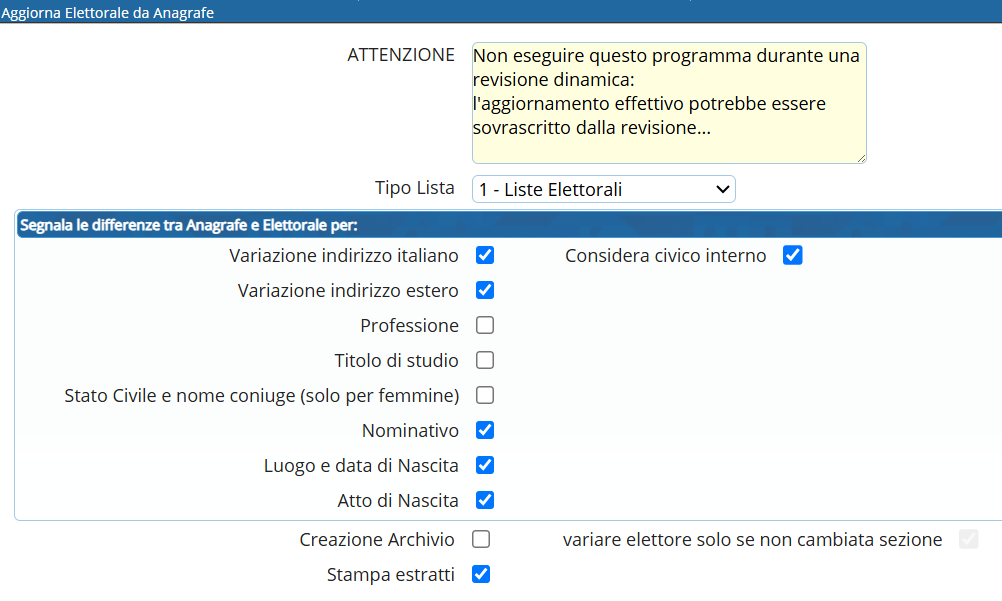This screenshot has width=1002, height=601.
Task: Check Stato Civile e nome coniuge box
Action: 485,395
